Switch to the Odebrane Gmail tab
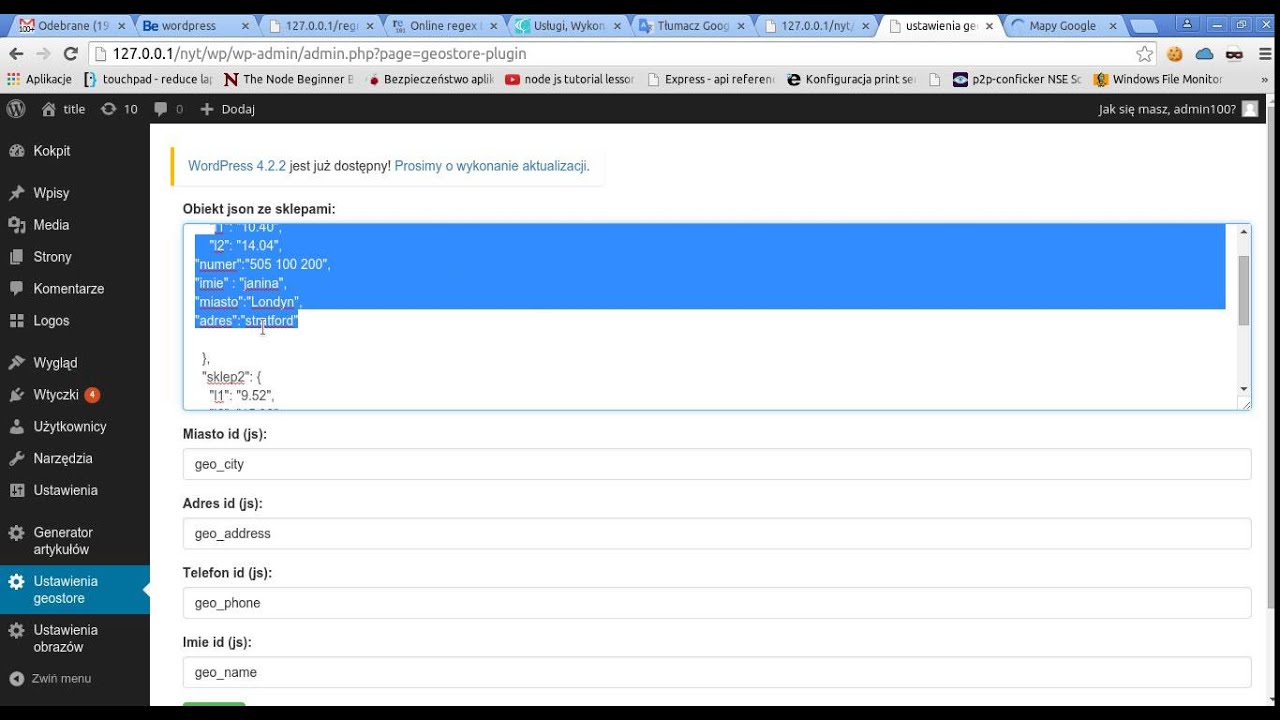 (x=72, y=26)
